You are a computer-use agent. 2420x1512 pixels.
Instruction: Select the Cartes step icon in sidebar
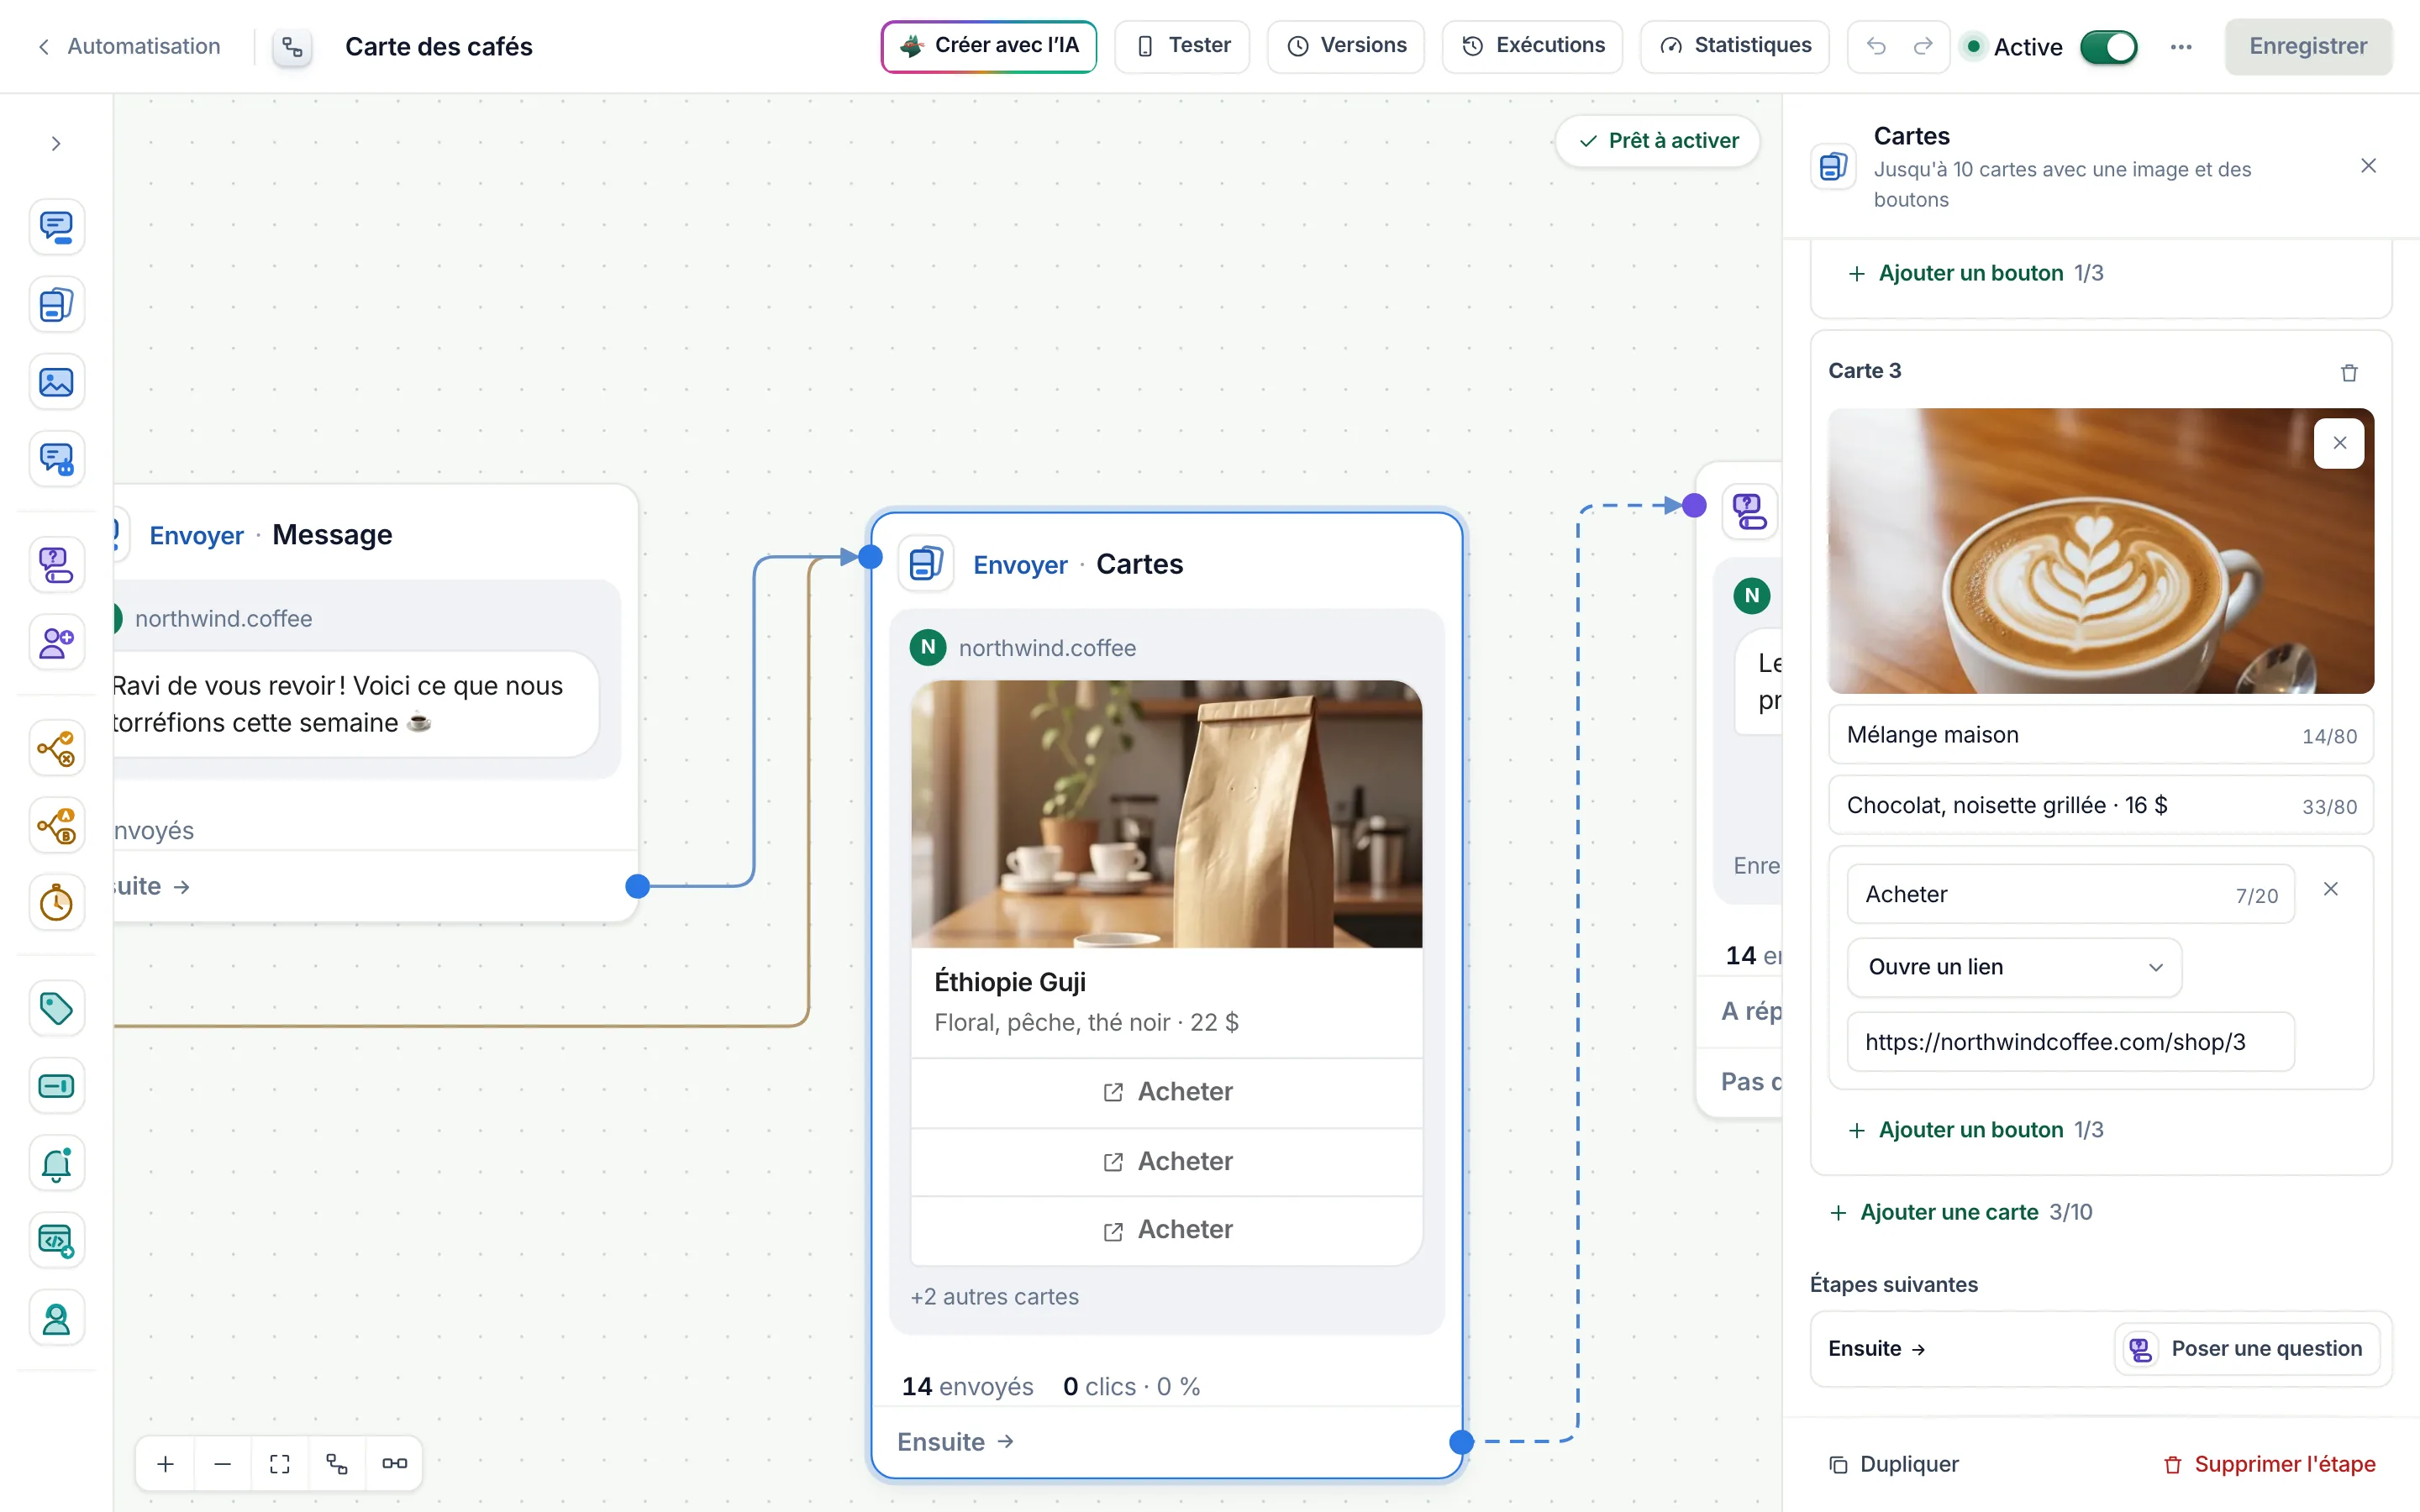(56, 305)
